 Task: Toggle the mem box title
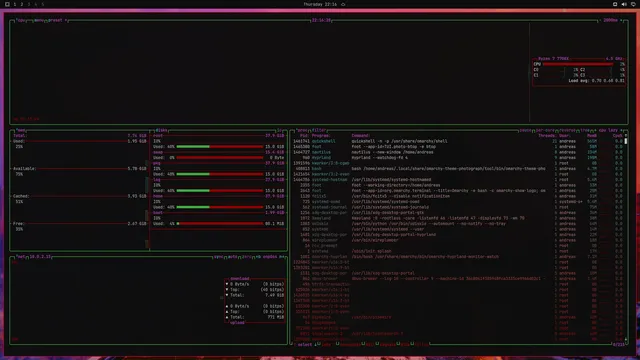pos(21,130)
